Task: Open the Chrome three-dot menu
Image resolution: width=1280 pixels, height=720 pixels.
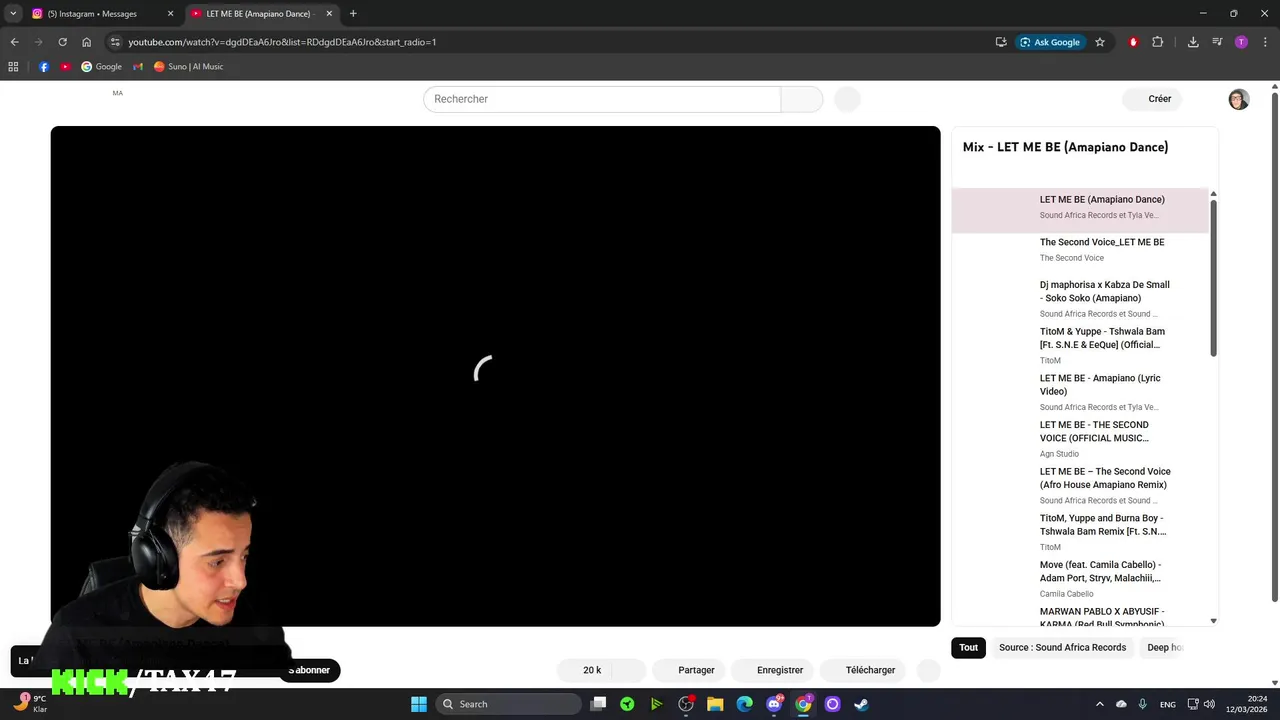Action: tap(1265, 42)
